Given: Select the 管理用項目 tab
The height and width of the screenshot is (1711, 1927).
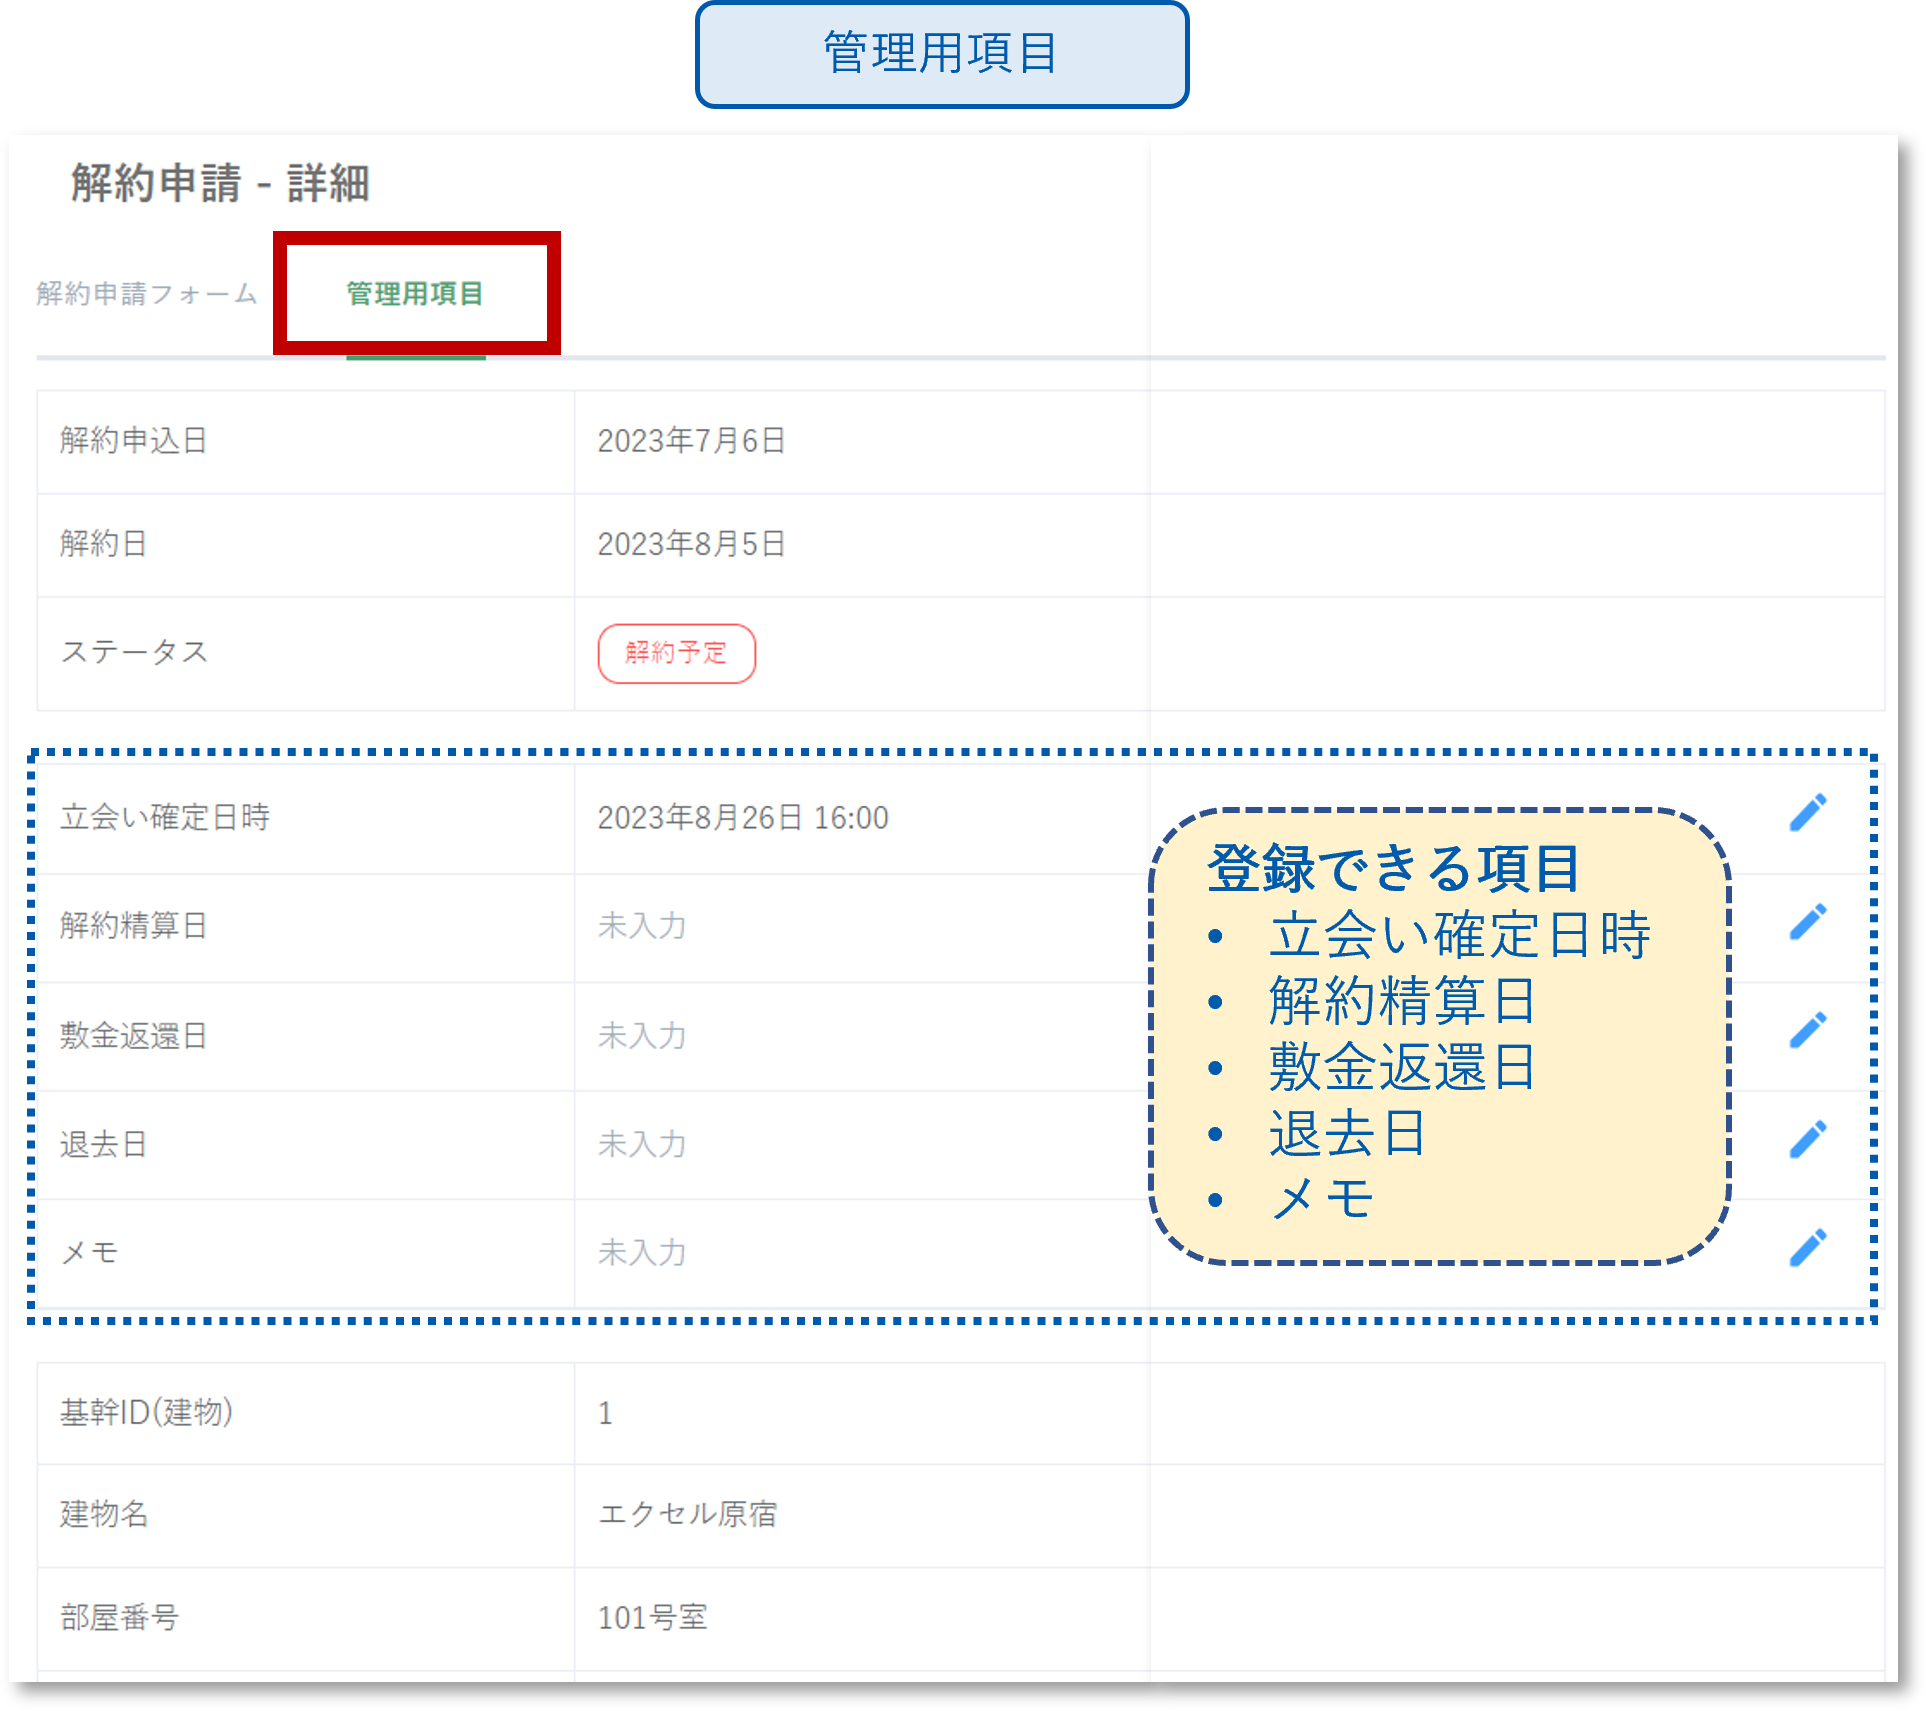Looking at the screenshot, I should [x=415, y=294].
